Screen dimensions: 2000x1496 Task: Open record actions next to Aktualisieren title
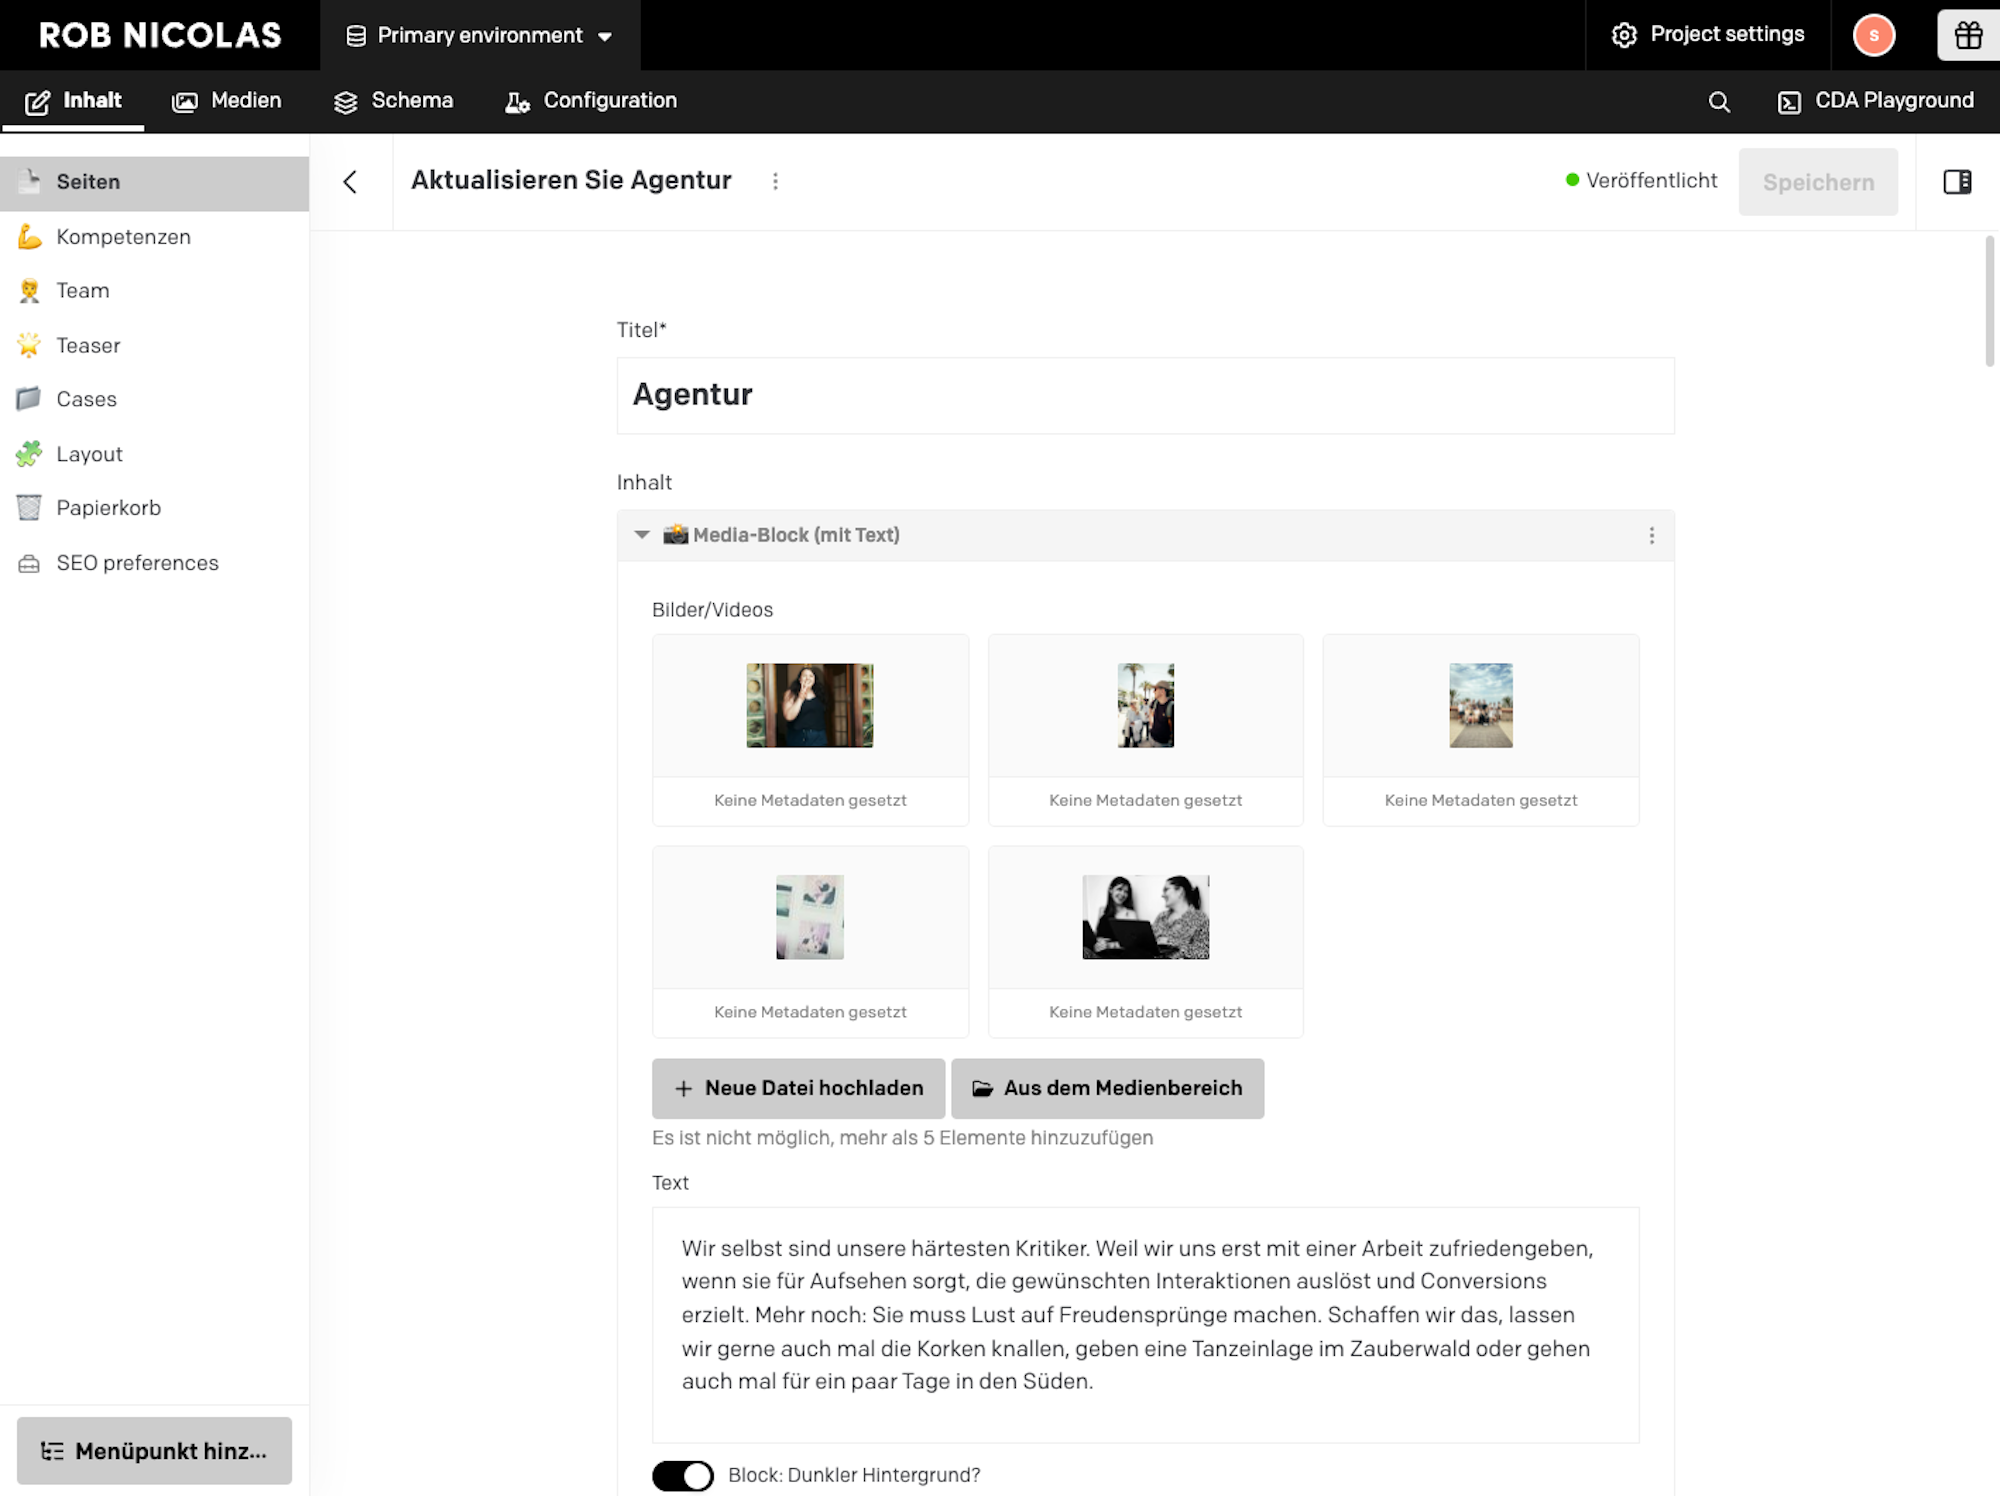[x=775, y=181]
